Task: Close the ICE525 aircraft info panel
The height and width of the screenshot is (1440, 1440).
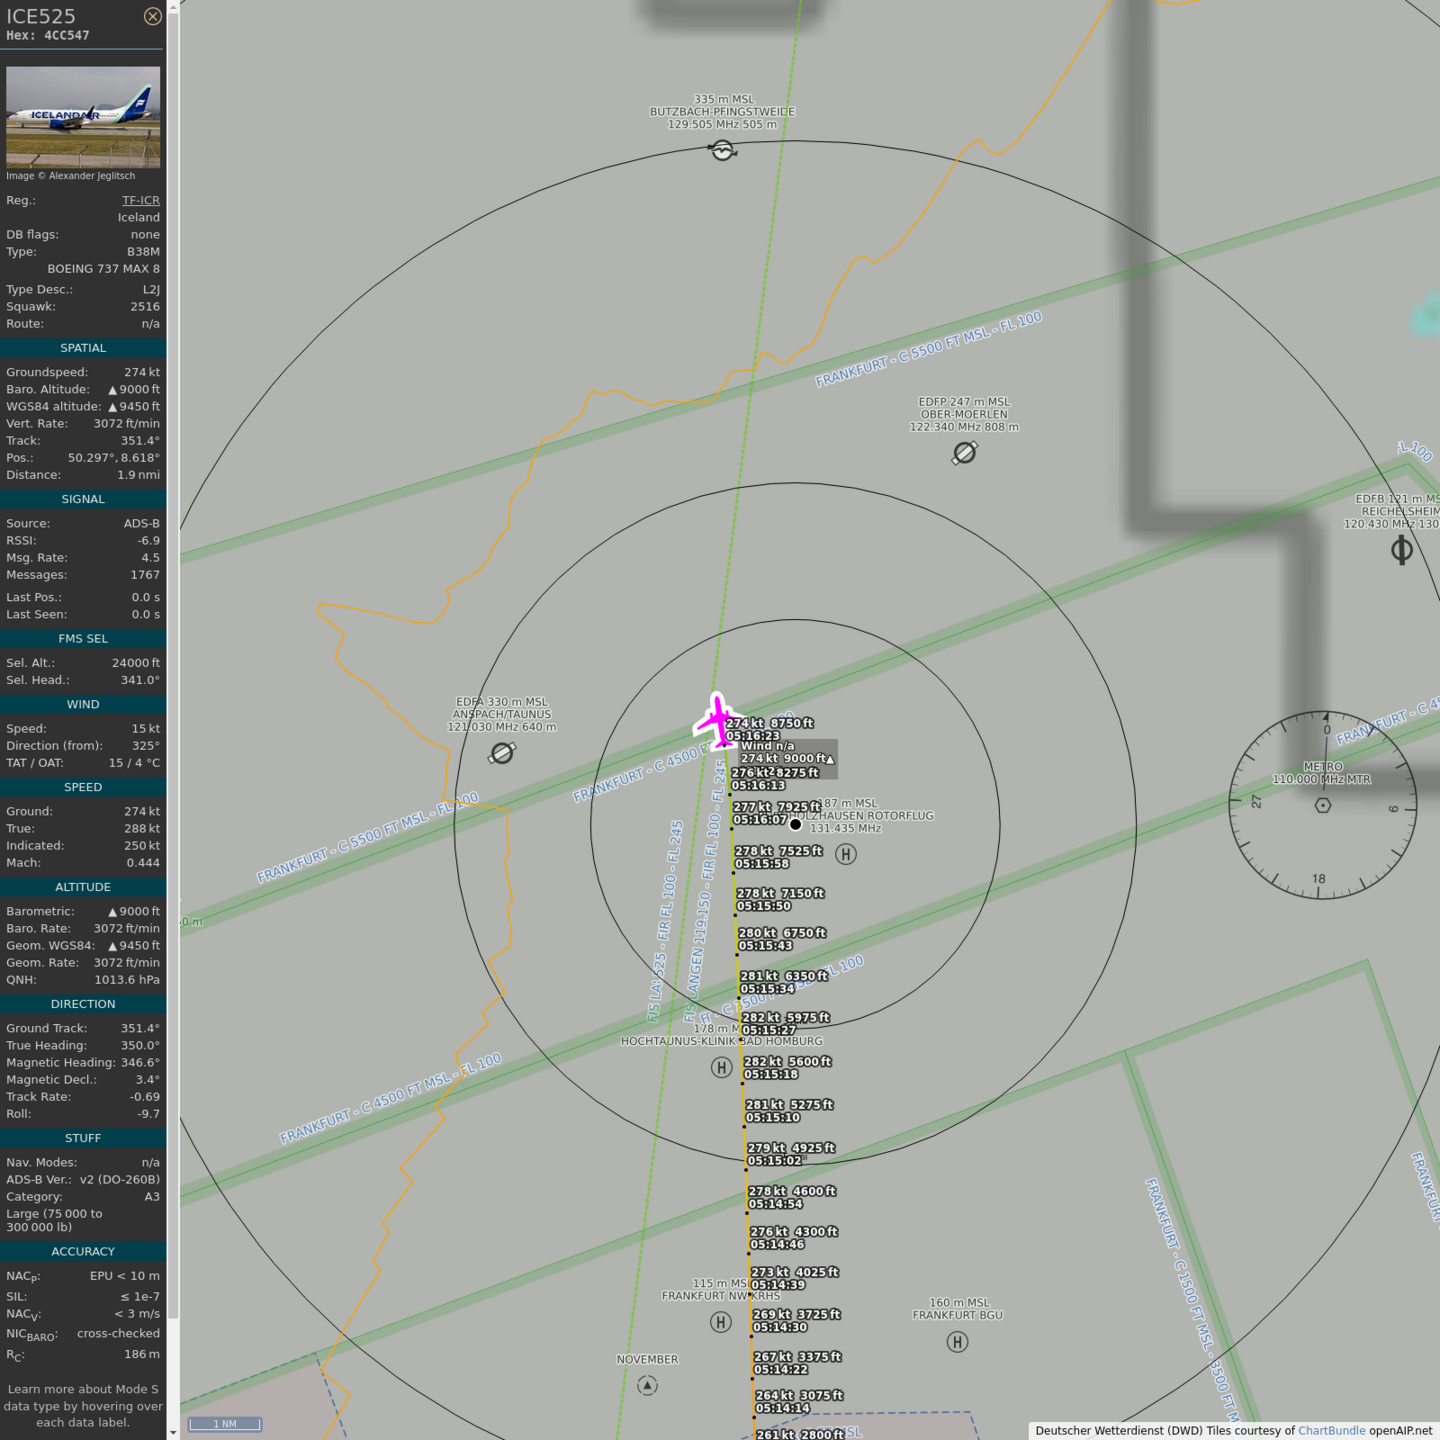Action: point(152,16)
